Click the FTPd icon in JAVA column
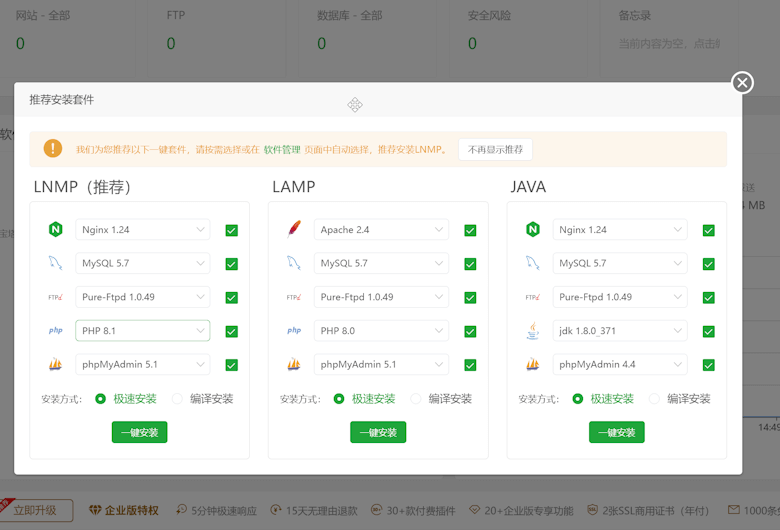Viewport: 780px width, 530px height. coord(533,297)
